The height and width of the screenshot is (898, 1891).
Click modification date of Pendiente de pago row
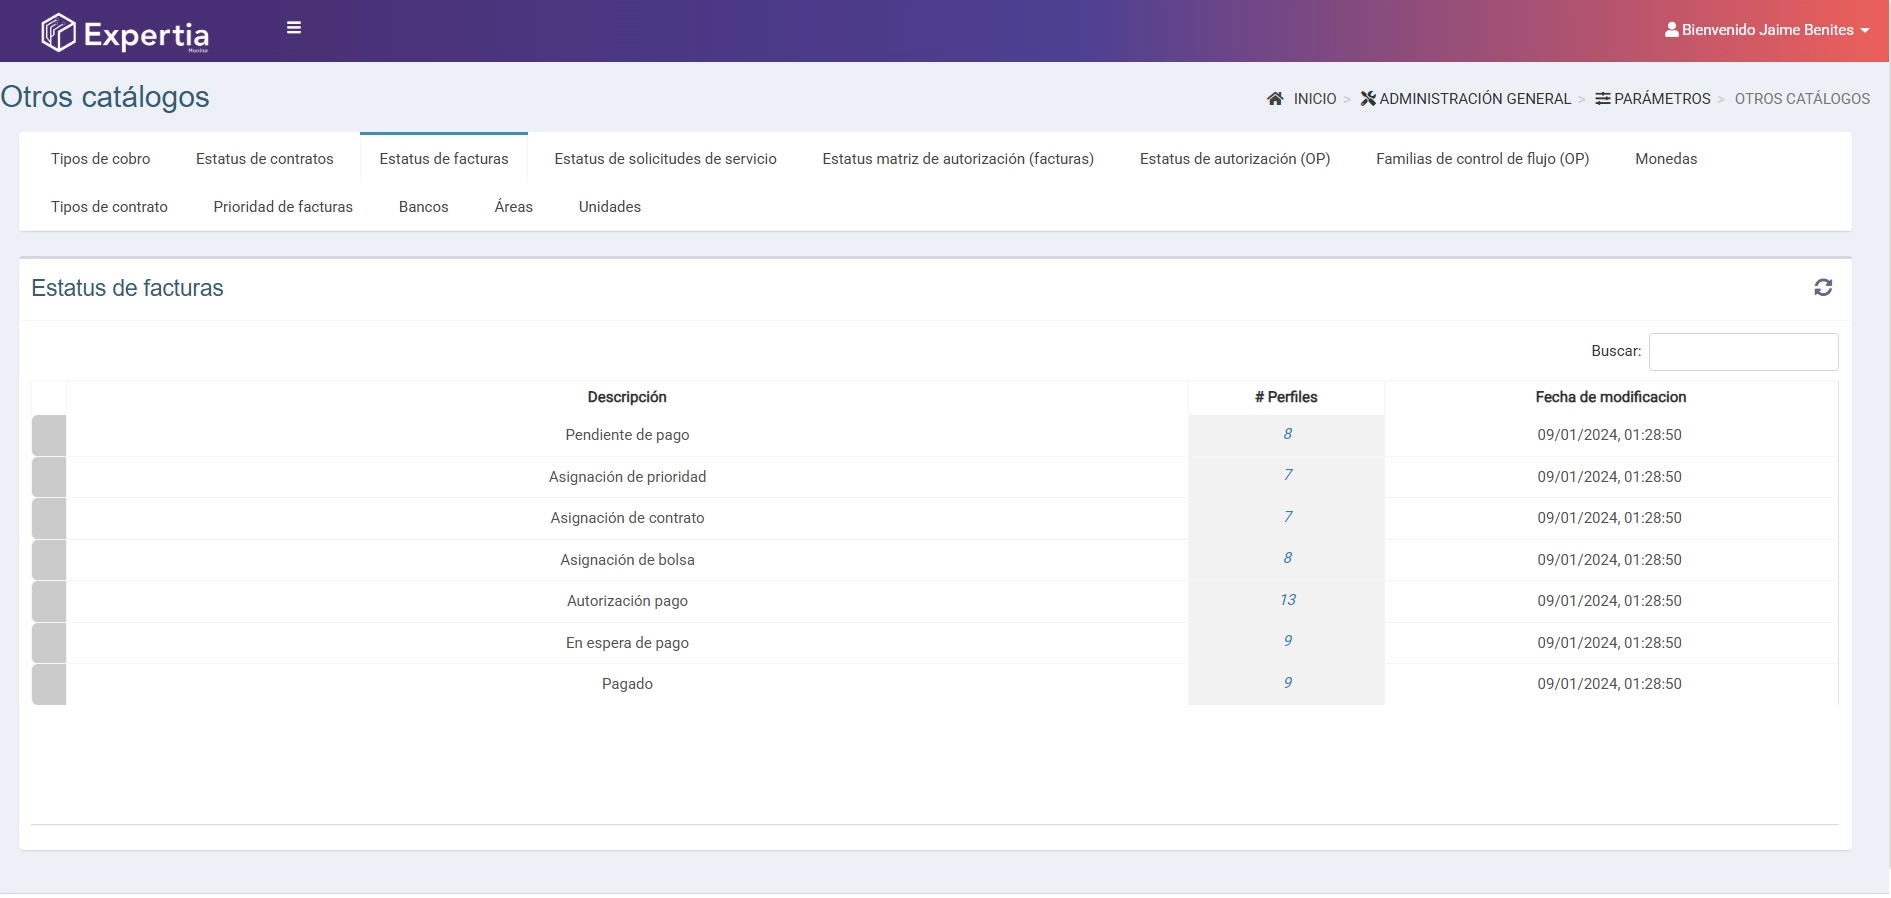(1610, 435)
